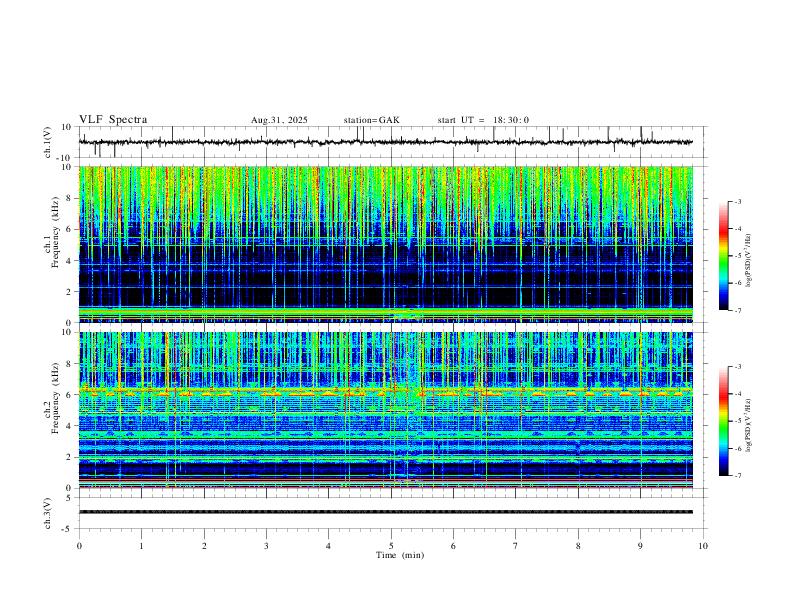Click the time axis tick label "3"

pos(266,546)
